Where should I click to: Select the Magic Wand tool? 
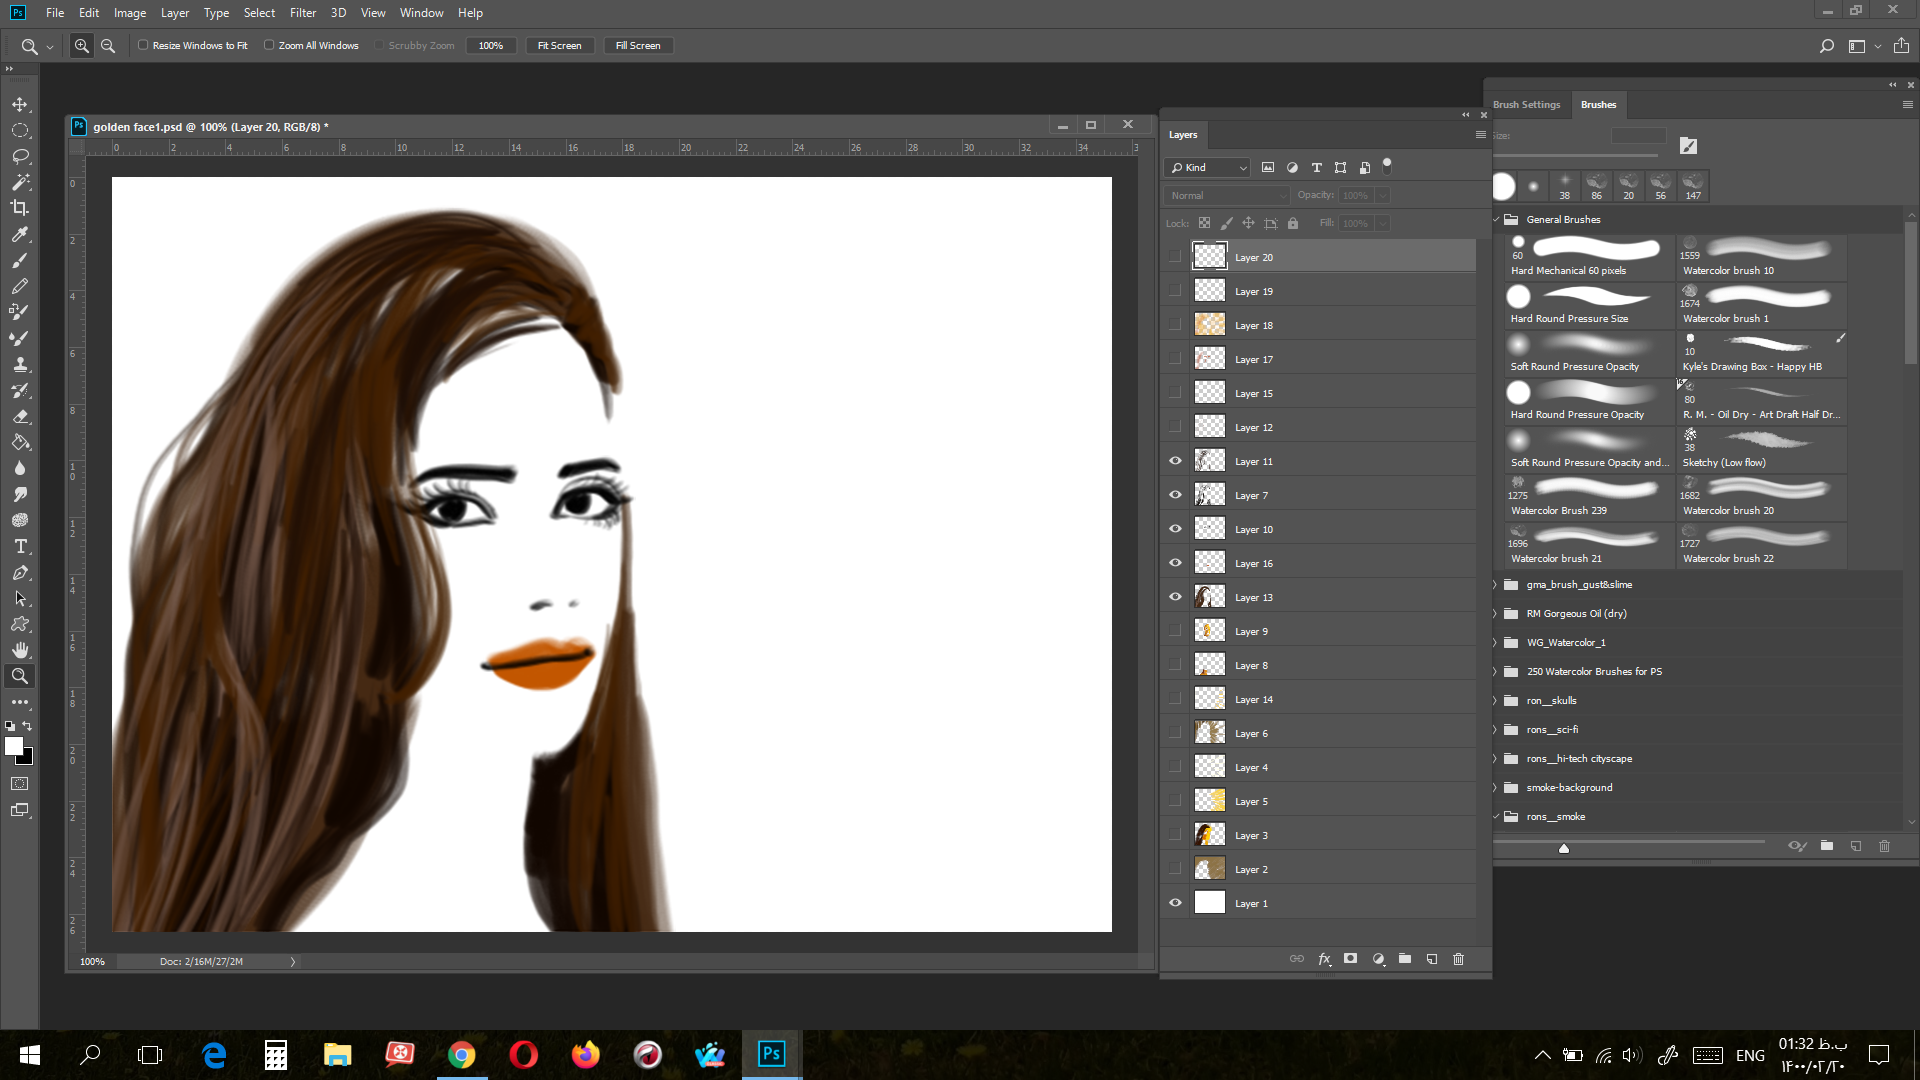(20, 182)
